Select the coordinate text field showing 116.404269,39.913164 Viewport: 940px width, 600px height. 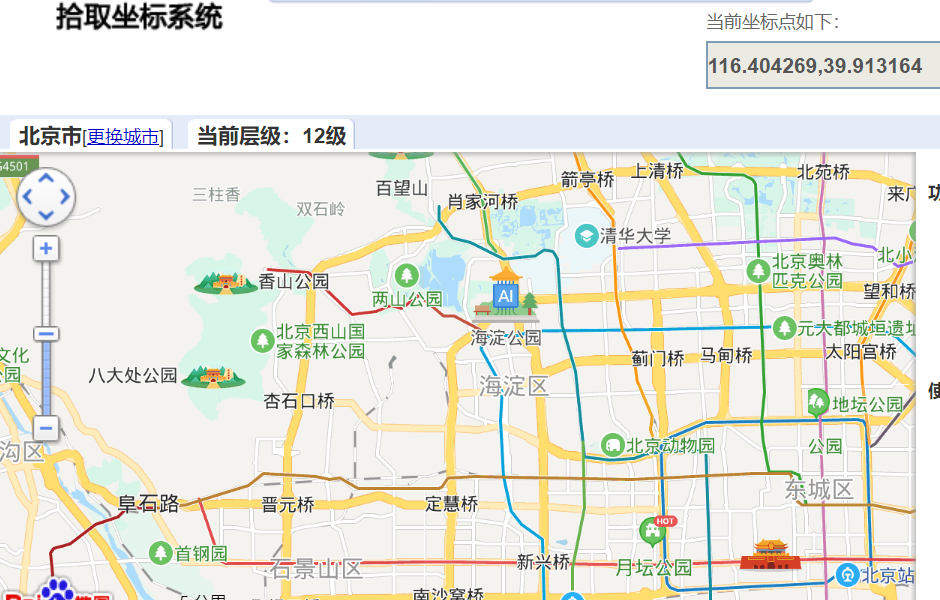pyautogui.click(x=822, y=64)
